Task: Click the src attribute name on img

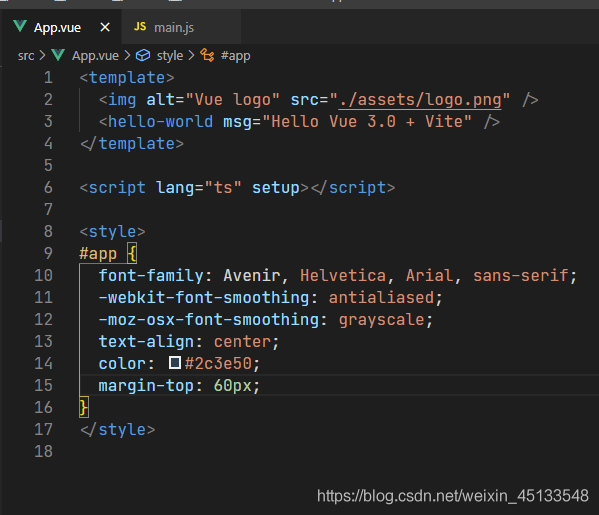Action: [x=304, y=100]
